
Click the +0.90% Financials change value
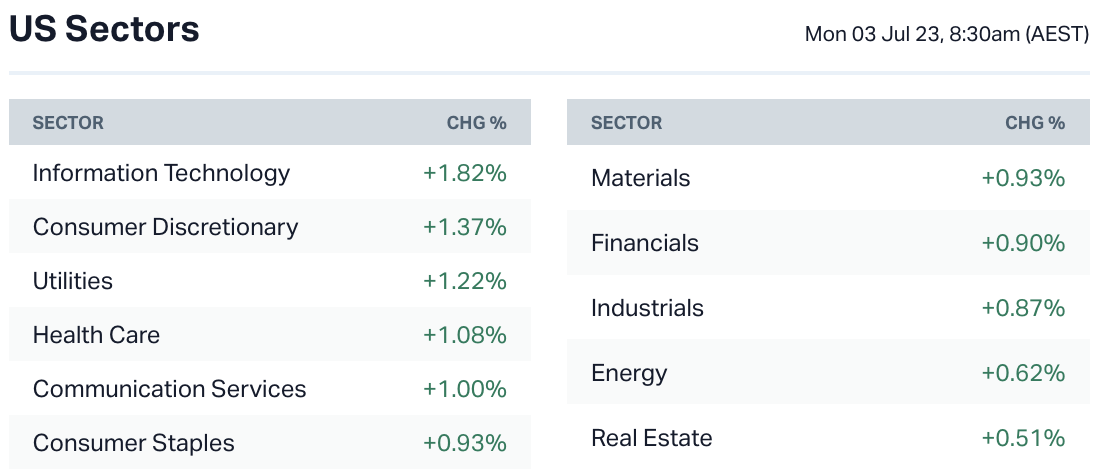click(1023, 243)
